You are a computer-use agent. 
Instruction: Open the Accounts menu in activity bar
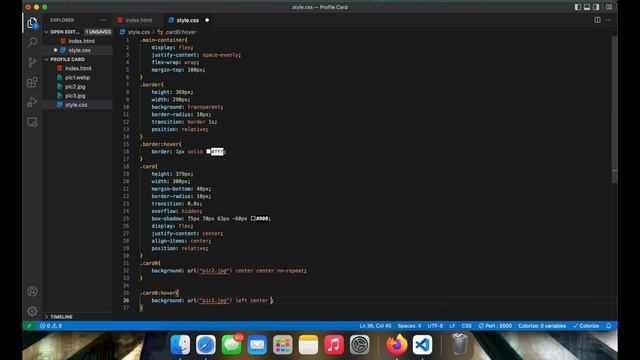click(x=32, y=291)
